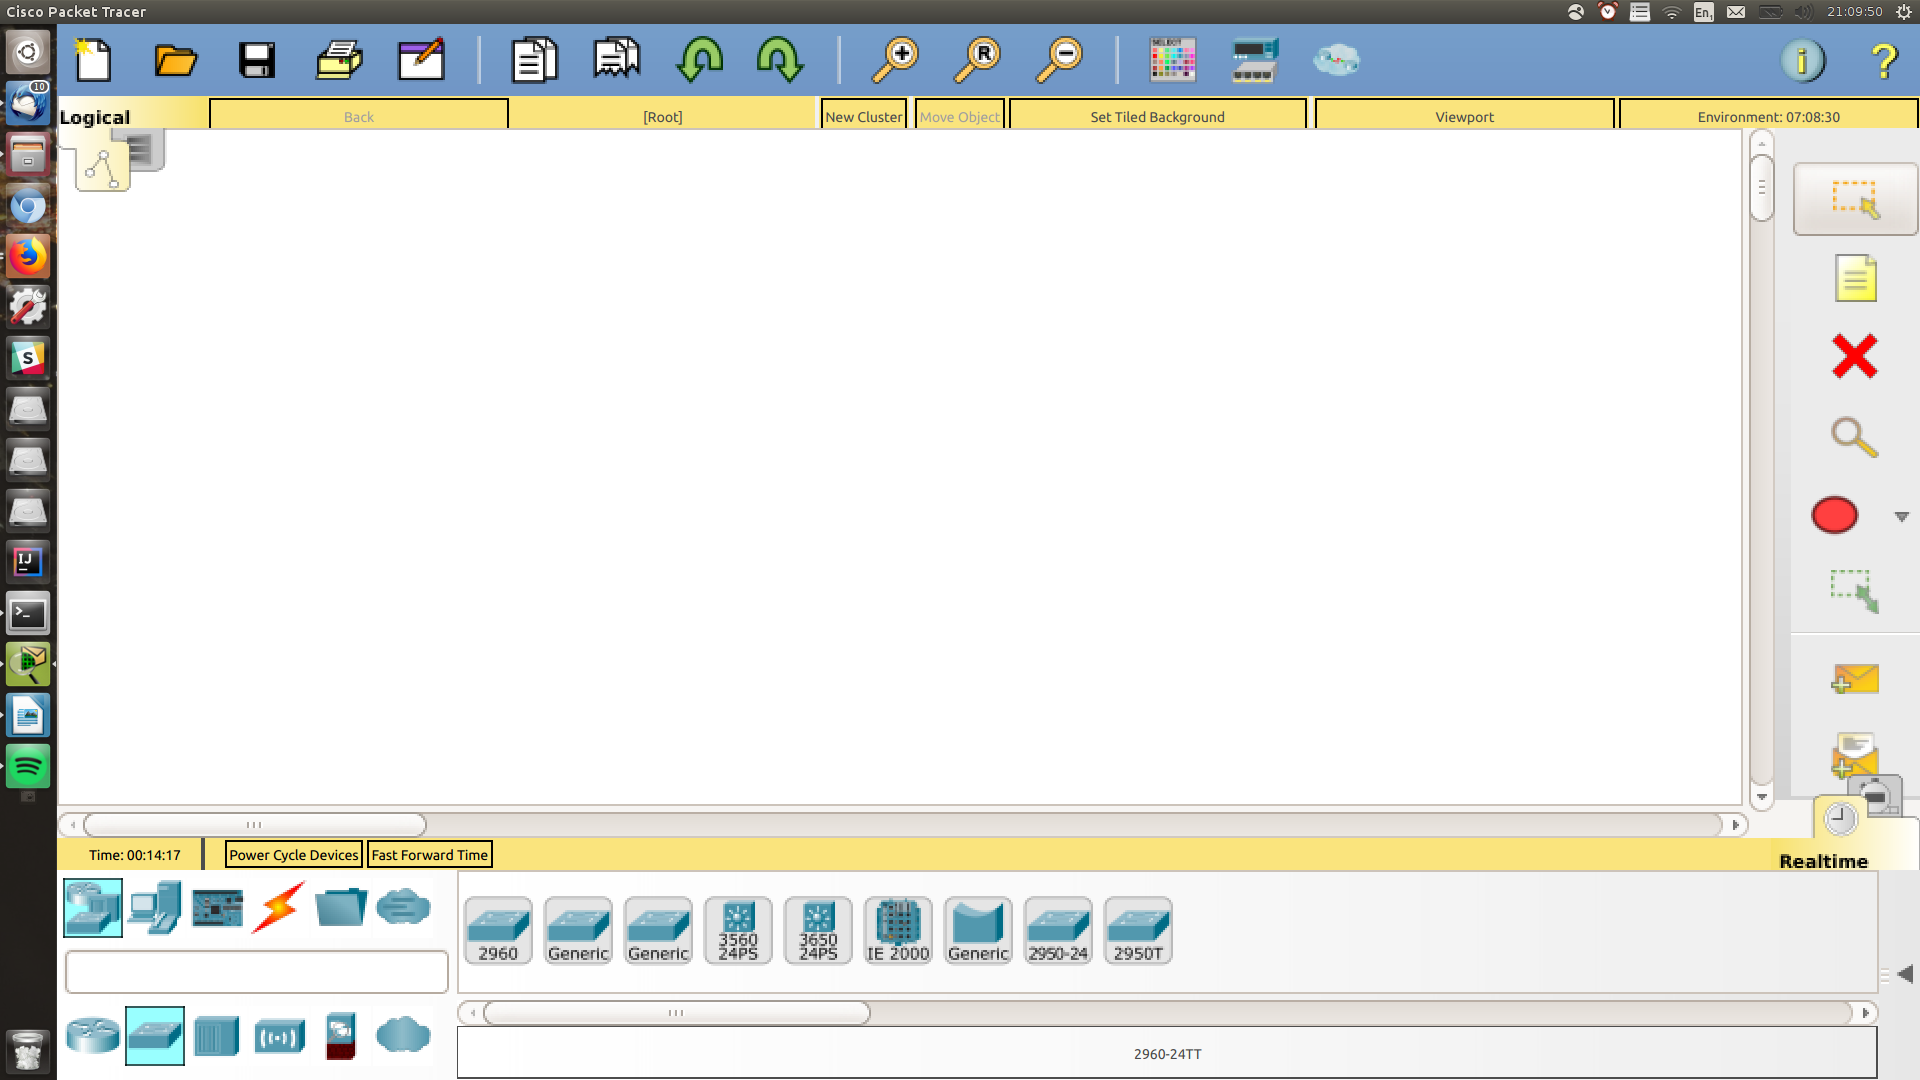Expand the device category scrollbar left
The height and width of the screenshot is (1080, 1920).
coord(472,1011)
